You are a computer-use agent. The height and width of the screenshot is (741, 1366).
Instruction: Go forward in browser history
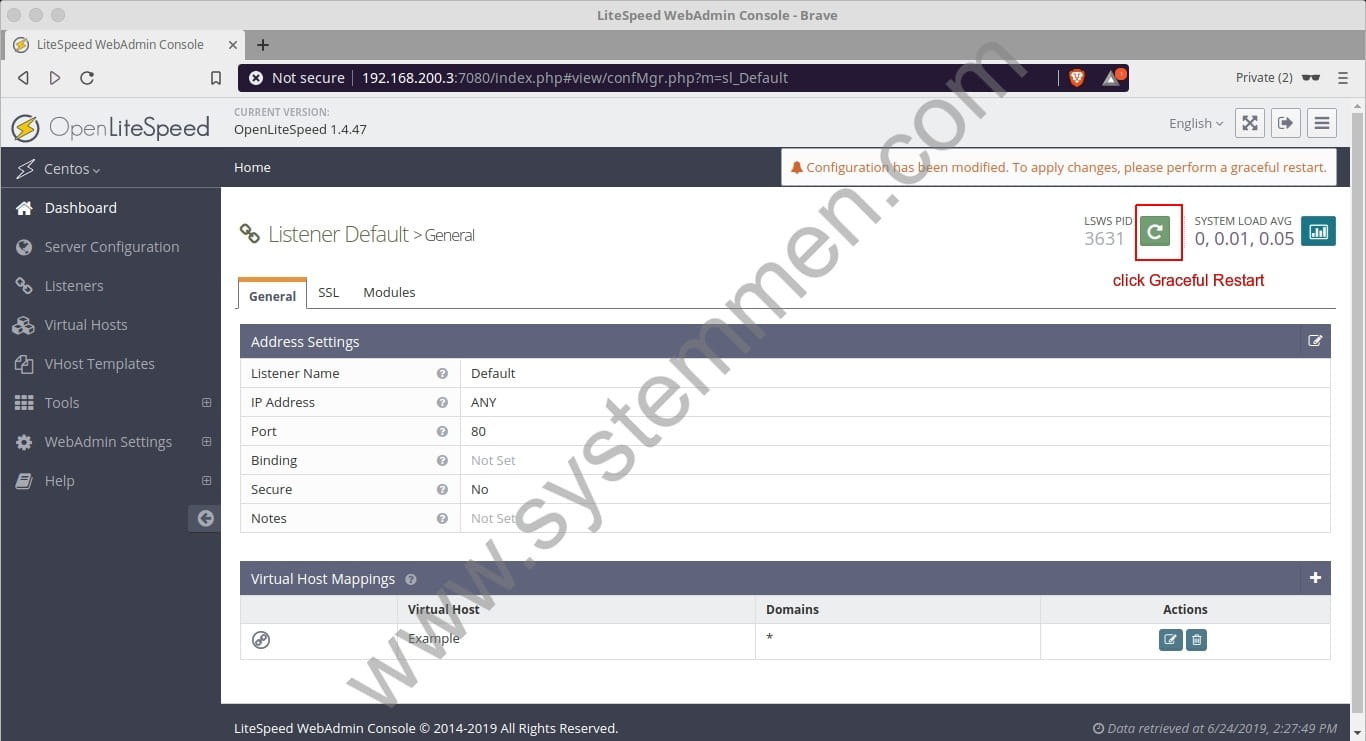pos(55,78)
